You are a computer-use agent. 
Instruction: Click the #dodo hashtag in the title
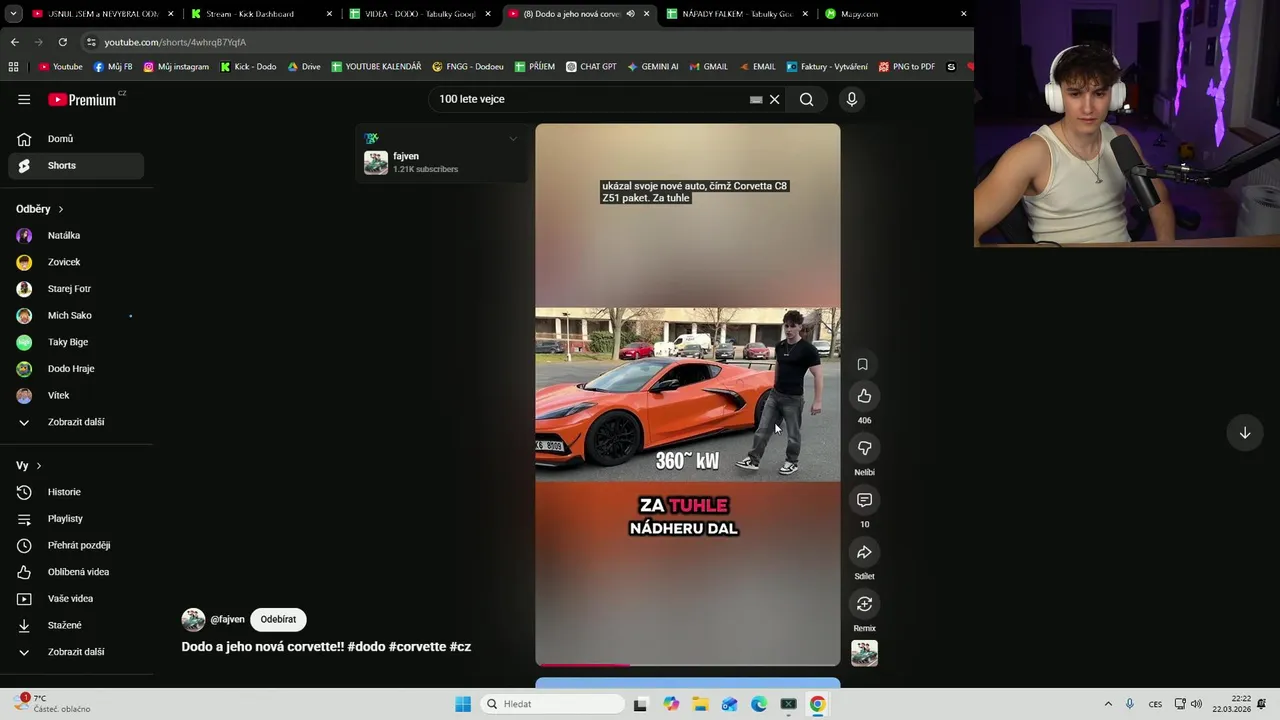[x=366, y=647]
